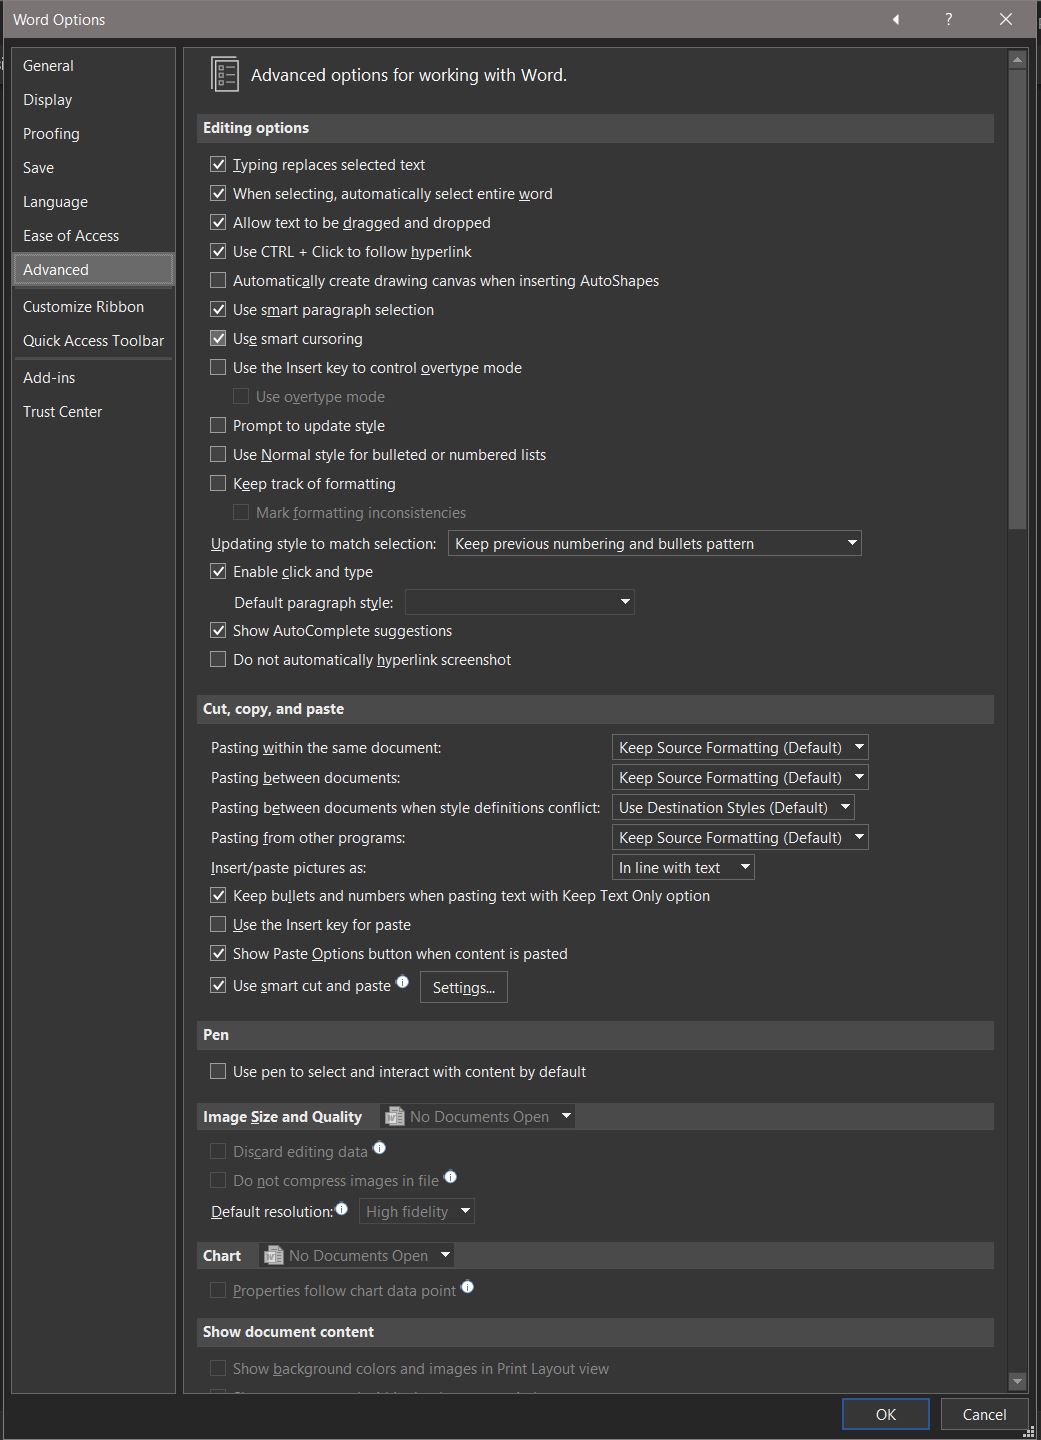Enable Use Normal style for bulleted lists
Image resolution: width=1041 pixels, height=1440 pixels.
pos(218,454)
